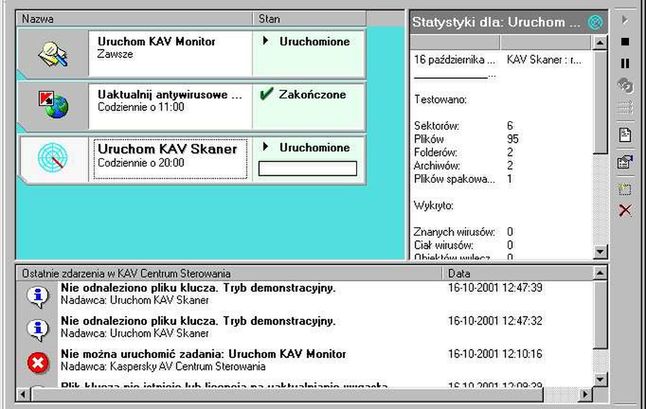Click the globe icon for antivirus update task
Viewport: 646px width, 409px height.
(x=54, y=105)
